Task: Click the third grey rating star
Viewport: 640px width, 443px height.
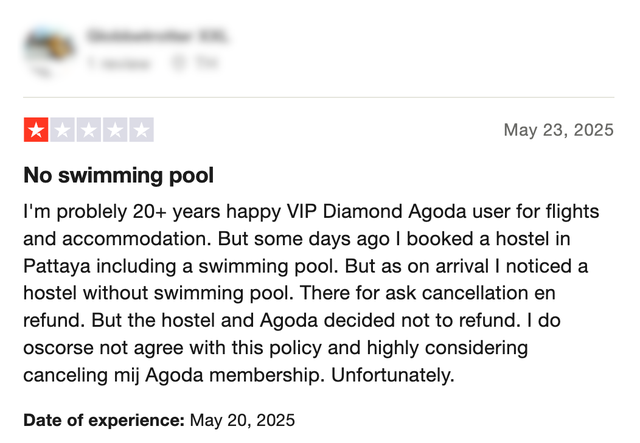Action: tap(89, 130)
